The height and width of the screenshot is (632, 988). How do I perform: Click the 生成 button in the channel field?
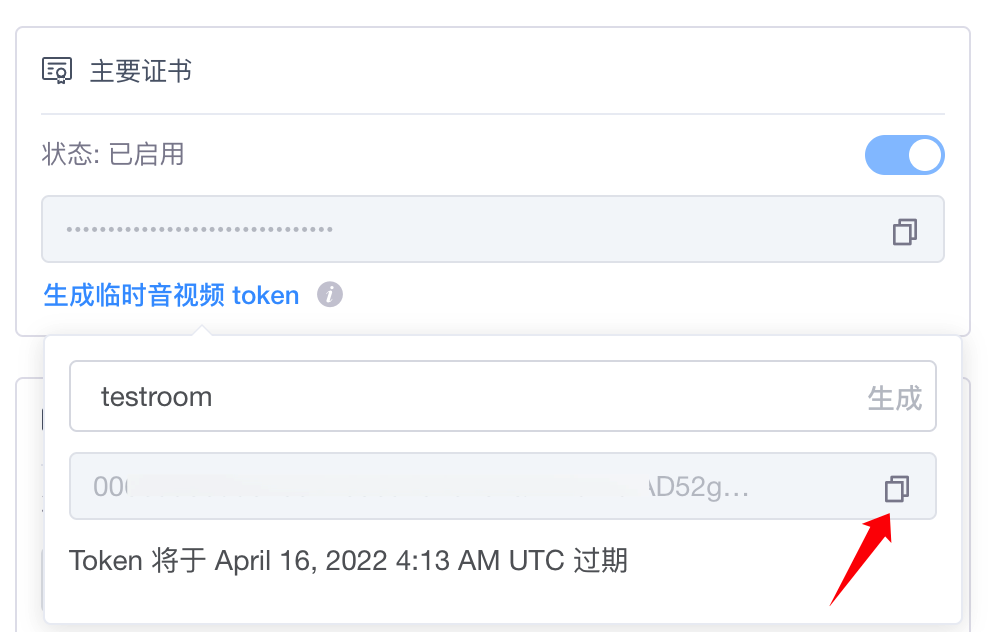(895, 398)
